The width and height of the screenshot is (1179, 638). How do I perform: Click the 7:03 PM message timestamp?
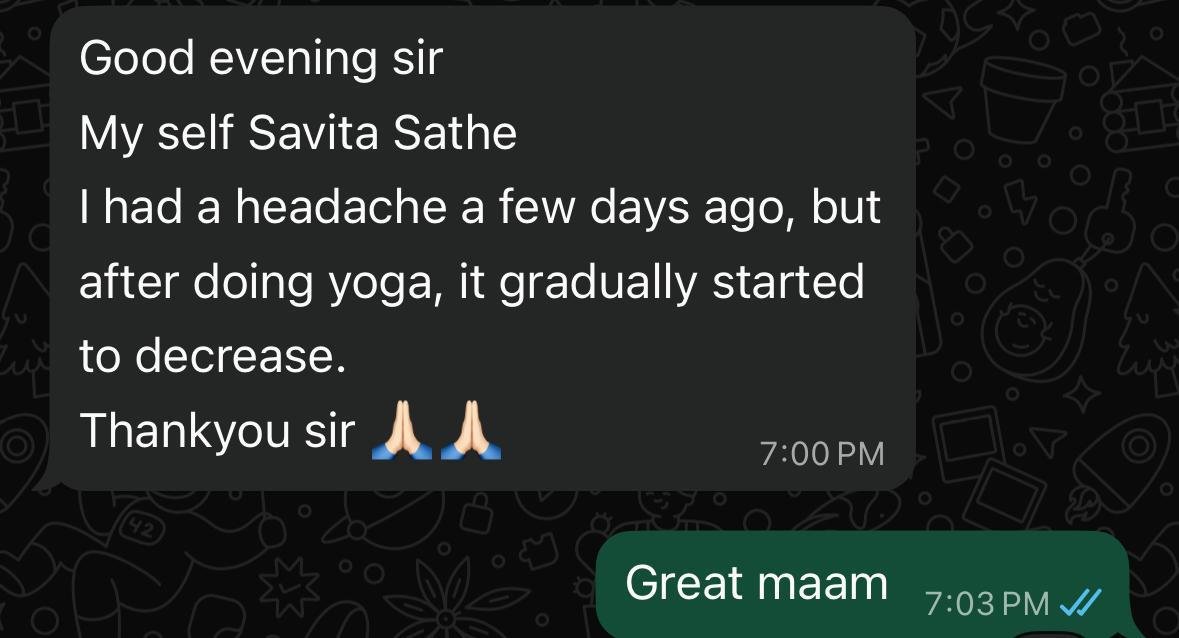(x=987, y=603)
